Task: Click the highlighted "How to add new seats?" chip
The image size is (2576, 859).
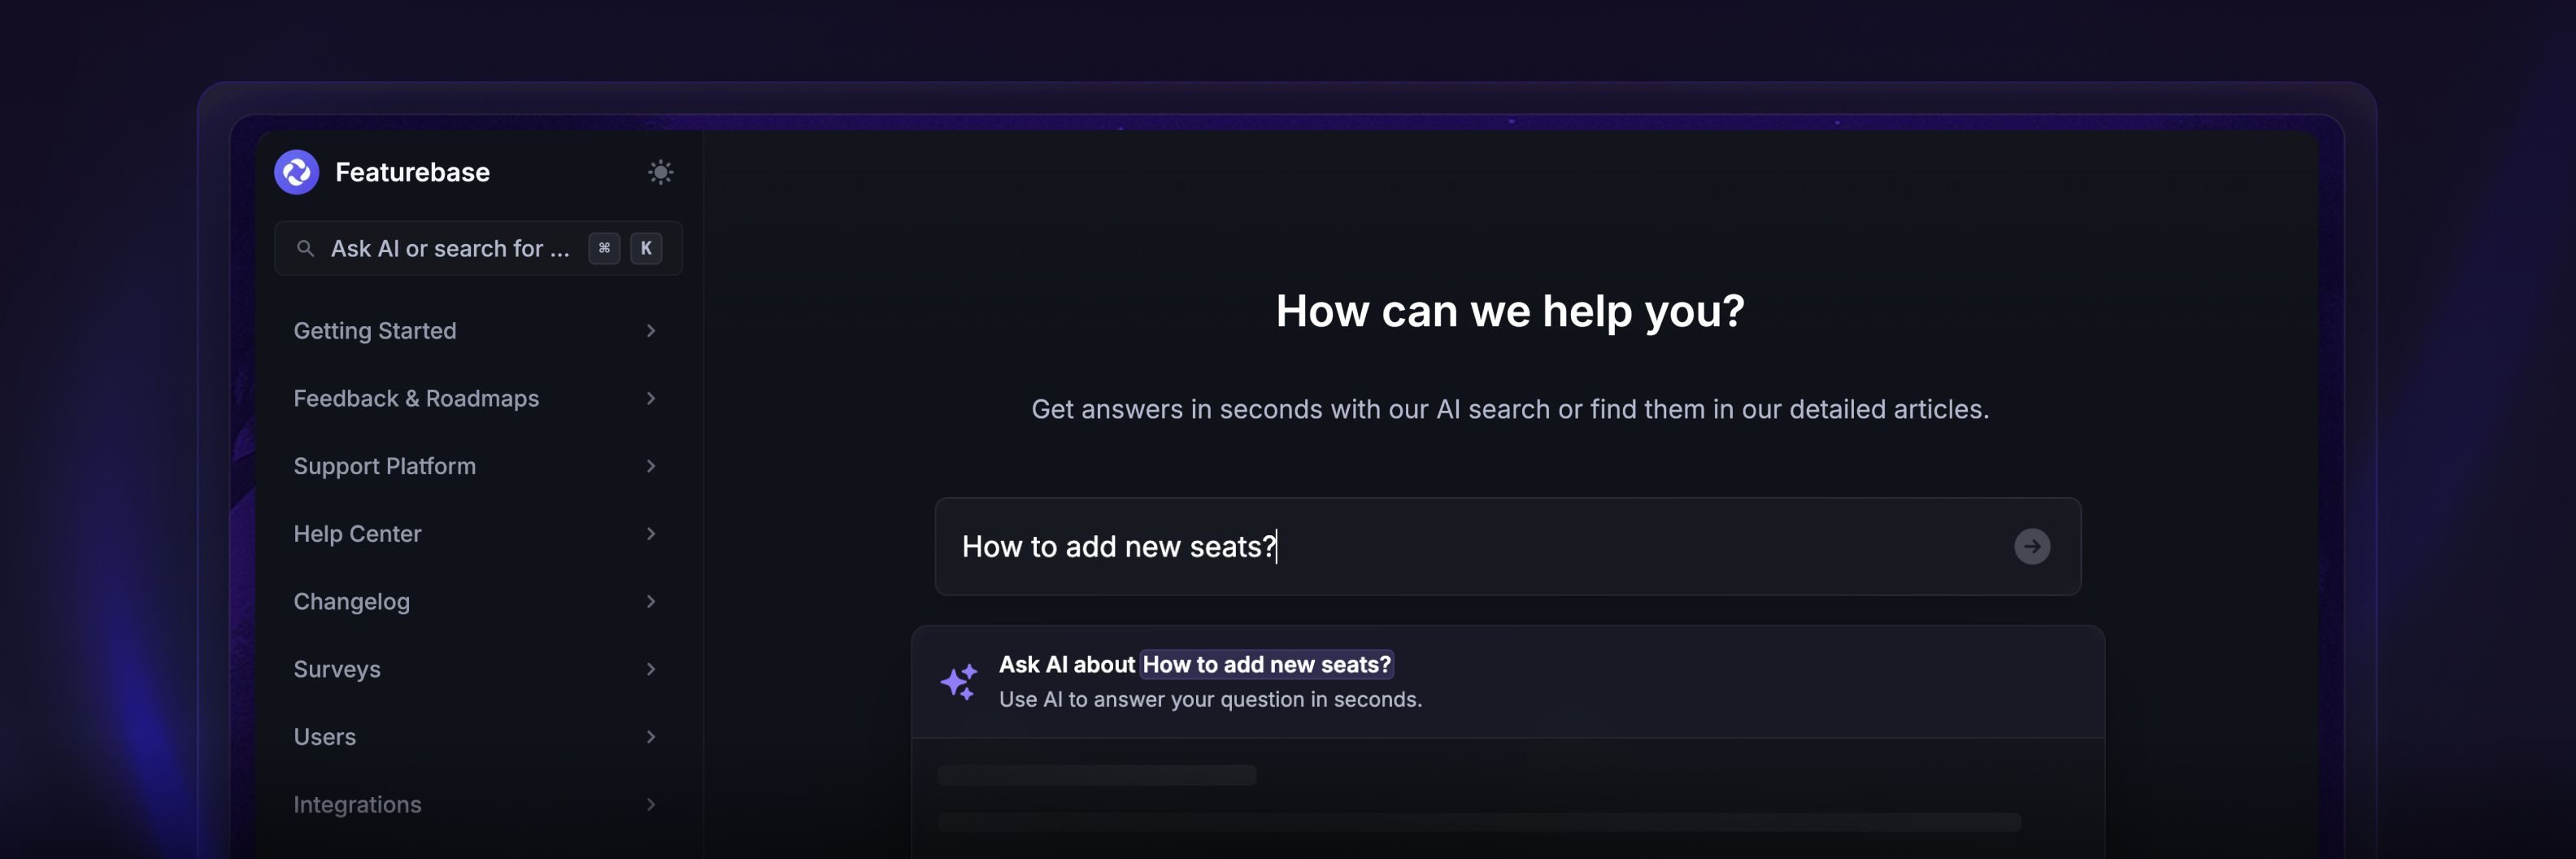Action: point(1266,665)
